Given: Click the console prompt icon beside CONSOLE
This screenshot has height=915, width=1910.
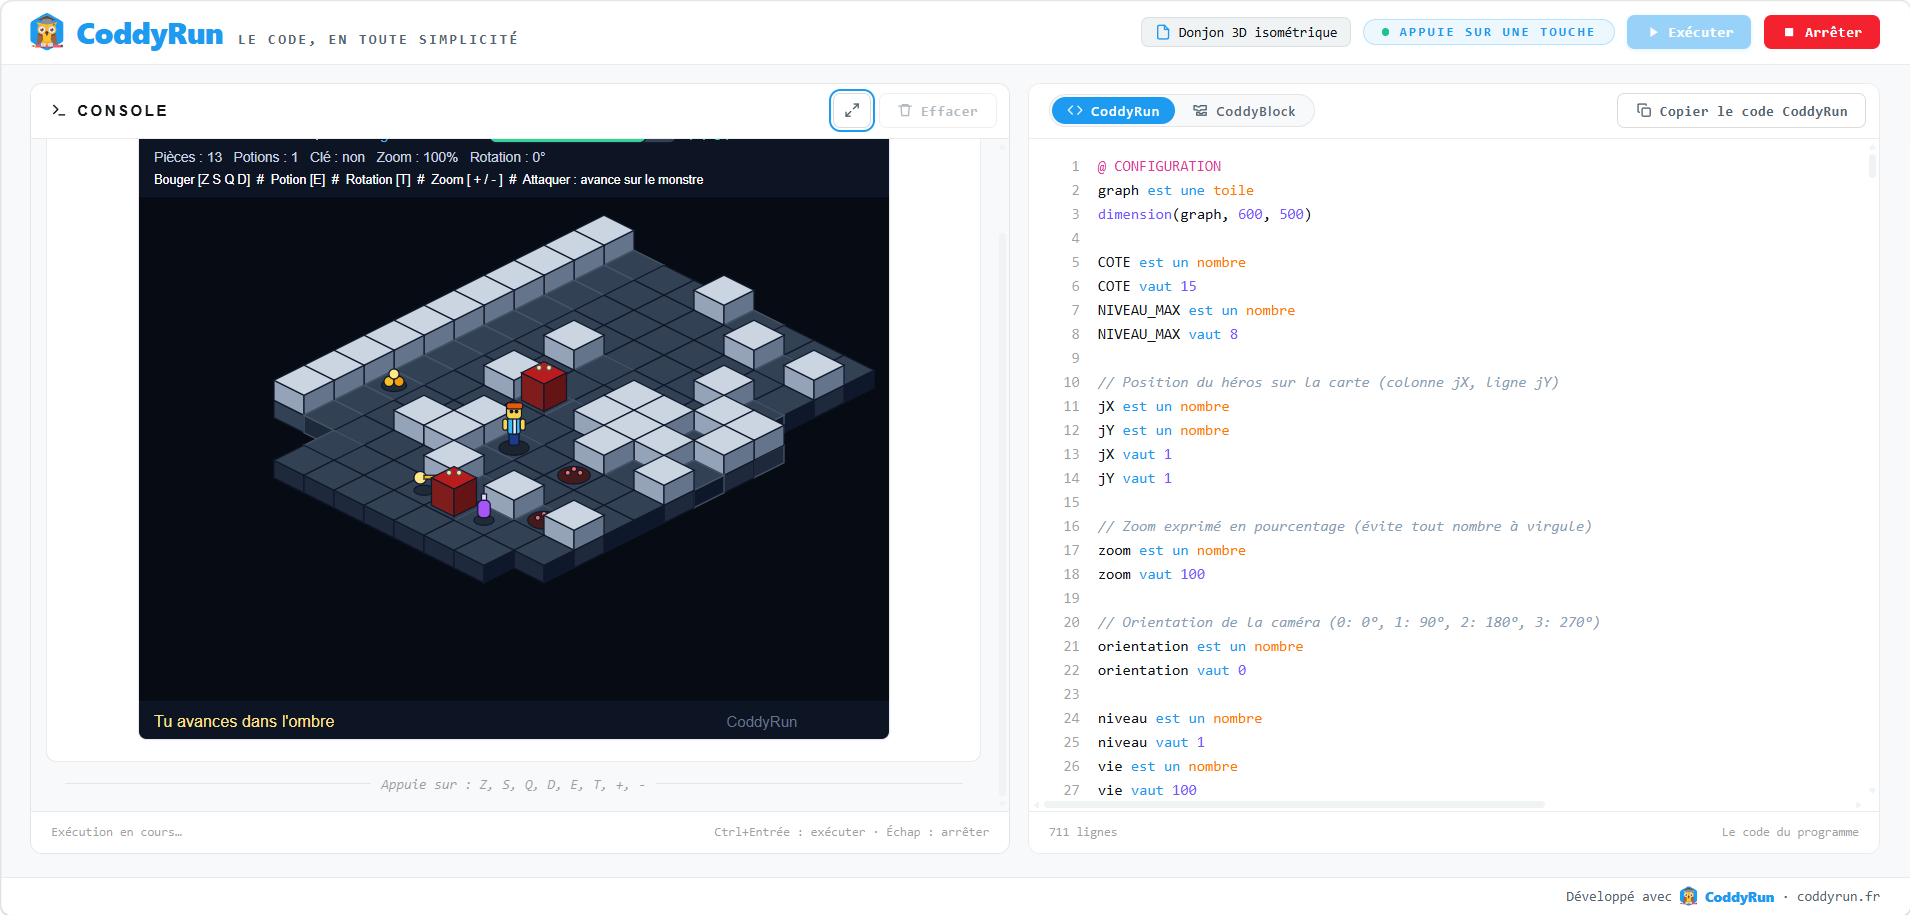Looking at the screenshot, I should click(59, 110).
